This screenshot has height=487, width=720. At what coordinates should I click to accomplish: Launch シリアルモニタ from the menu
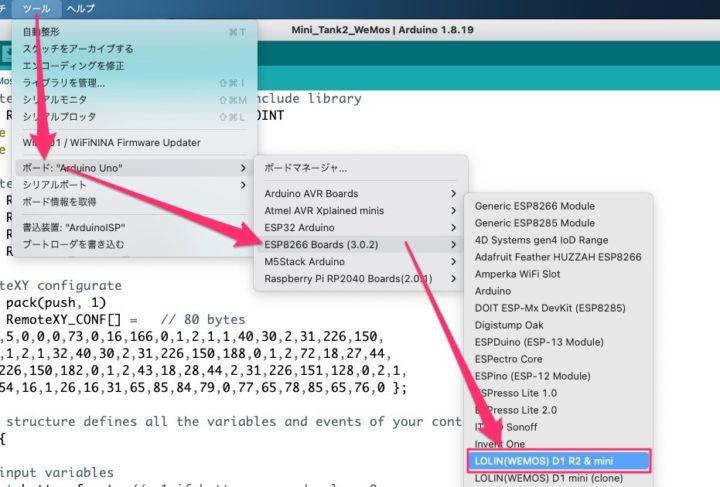point(54,99)
